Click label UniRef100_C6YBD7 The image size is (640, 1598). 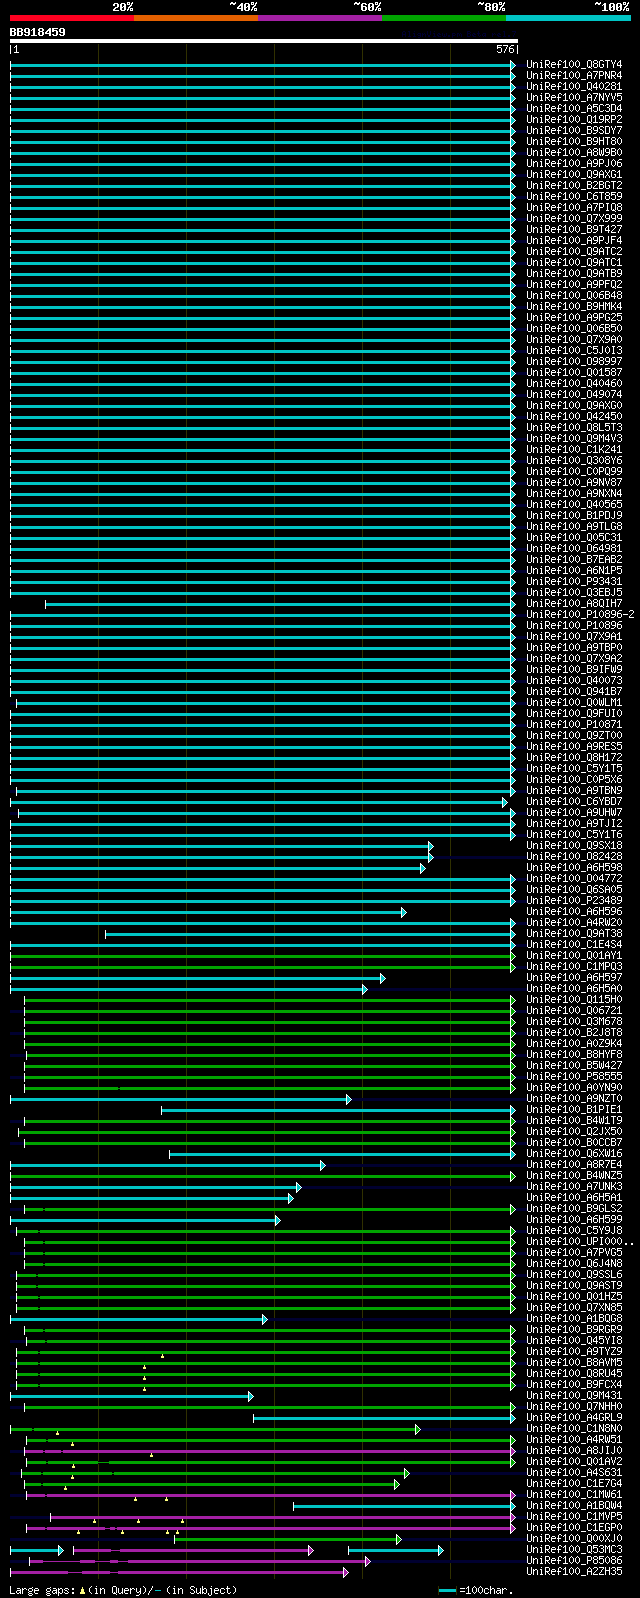[x=574, y=802]
